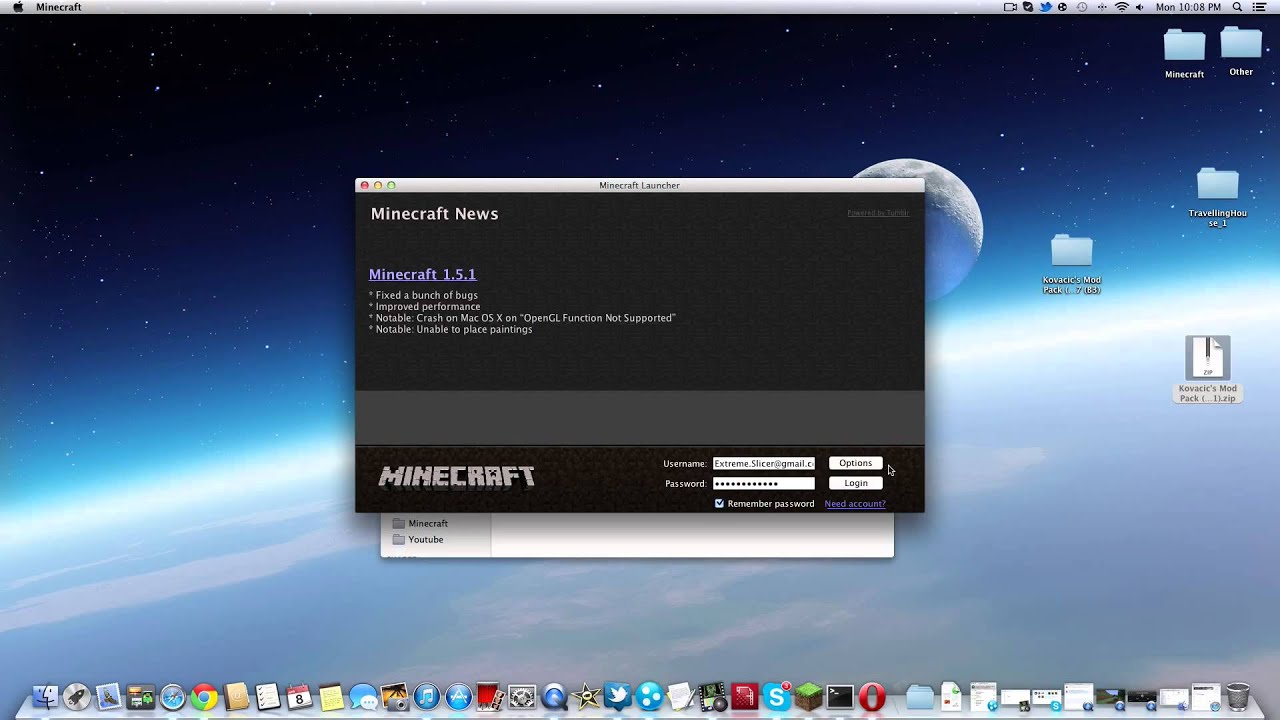Click the Wi-Fi status icon in the menu bar

[x=1121, y=7]
